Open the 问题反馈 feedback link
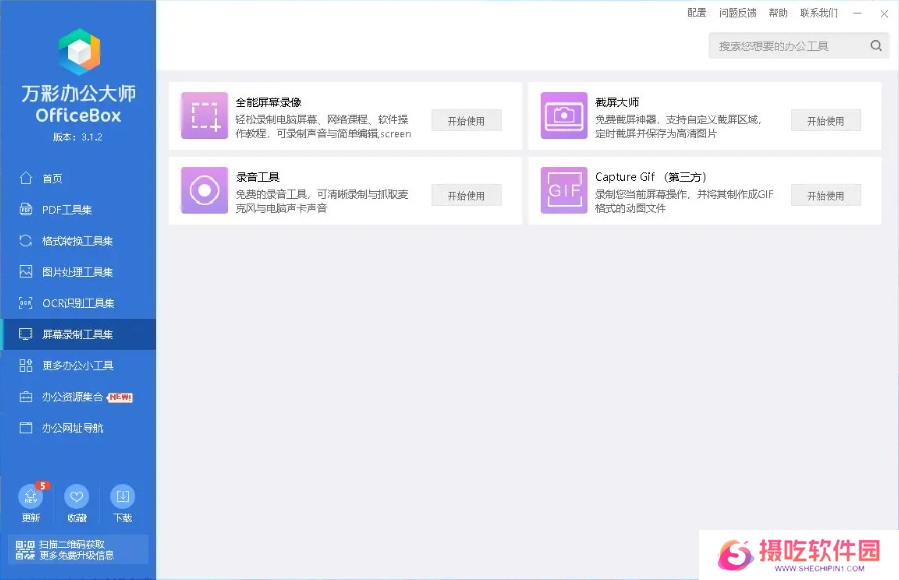This screenshot has width=899, height=580. tap(737, 13)
